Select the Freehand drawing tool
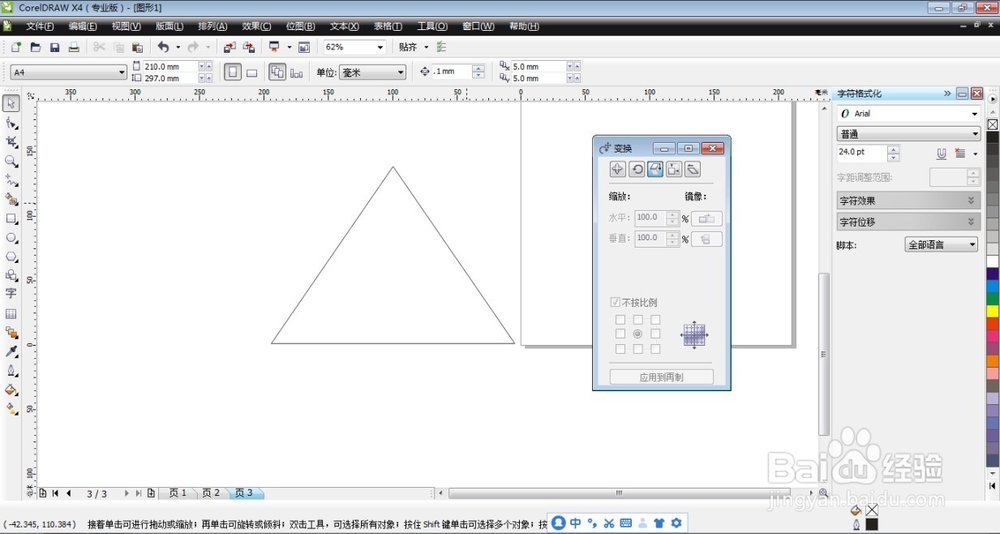 tap(11, 180)
